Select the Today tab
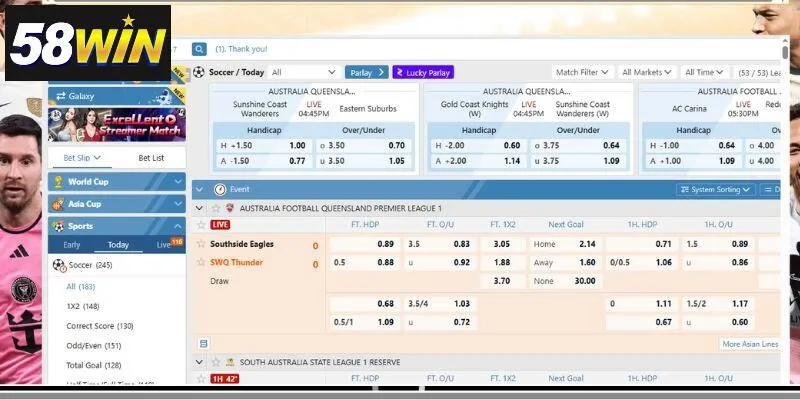The width and height of the screenshot is (800, 400). [118, 245]
